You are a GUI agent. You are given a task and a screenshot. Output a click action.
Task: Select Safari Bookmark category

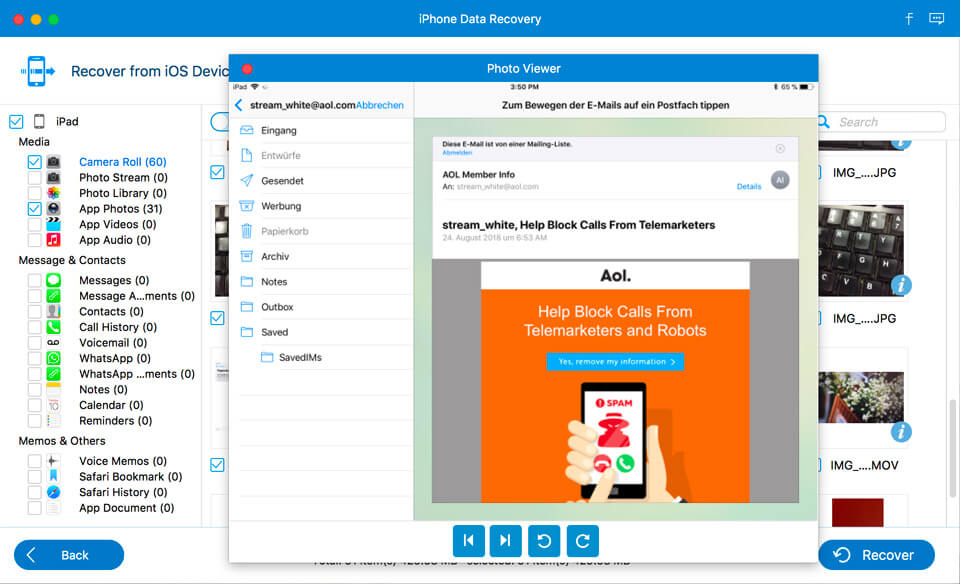121,477
